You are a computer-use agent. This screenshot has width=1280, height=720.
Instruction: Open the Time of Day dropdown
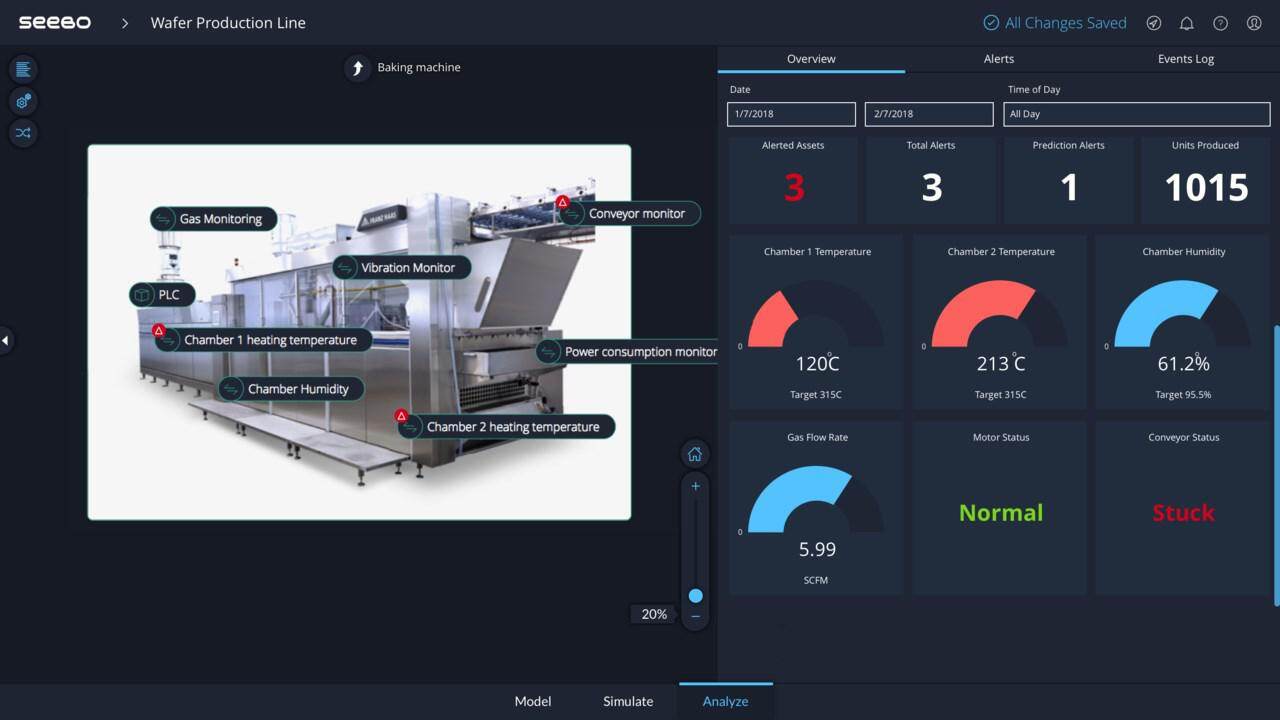point(1136,114)
